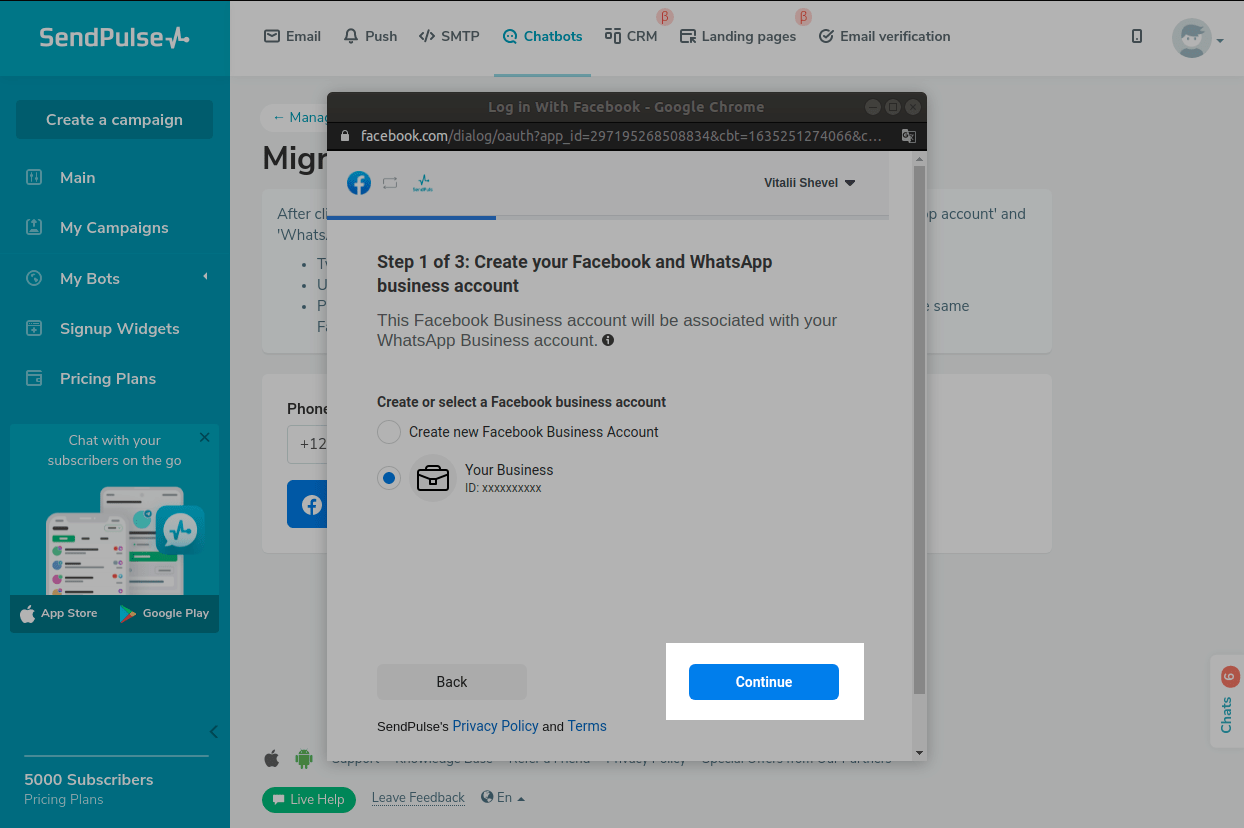Click the popup scrollbar down arrow
The height and width of the screenshot is (828, 1244).
[x=919, y=753]
